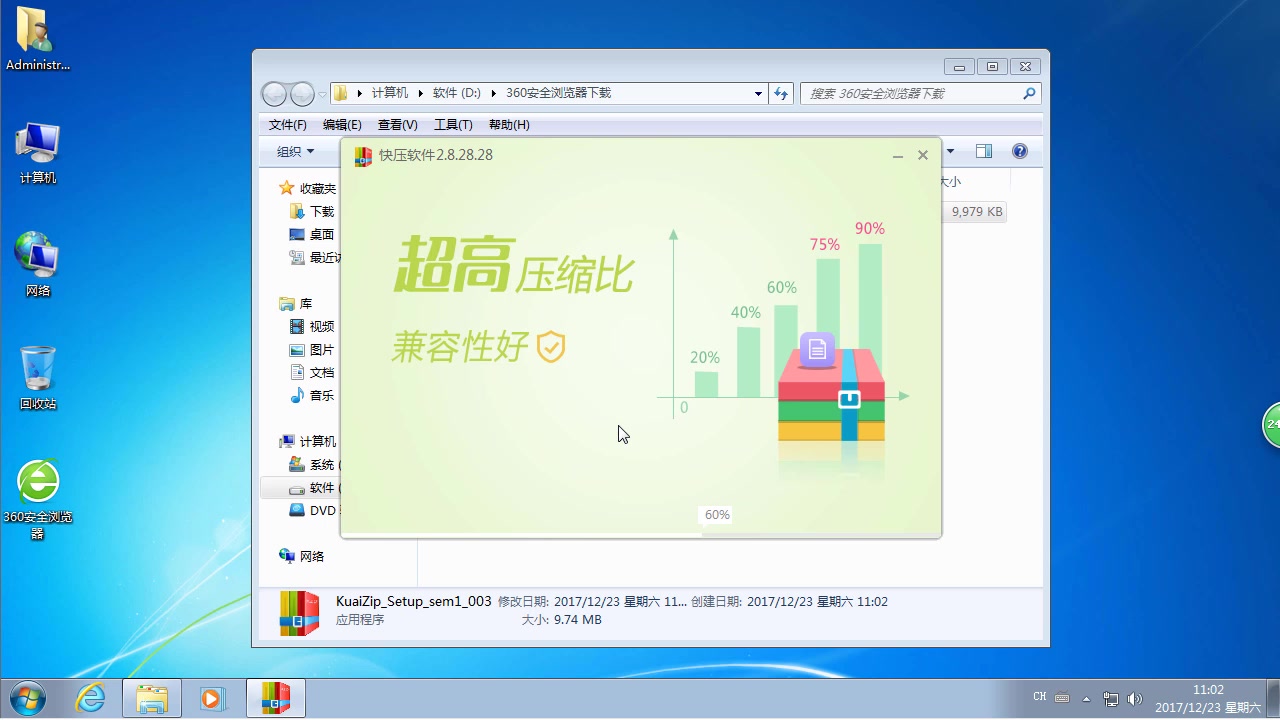Show hidden tray icons arrow
The height and width of the screenshot is (720, 1280).
(1087, 698)
